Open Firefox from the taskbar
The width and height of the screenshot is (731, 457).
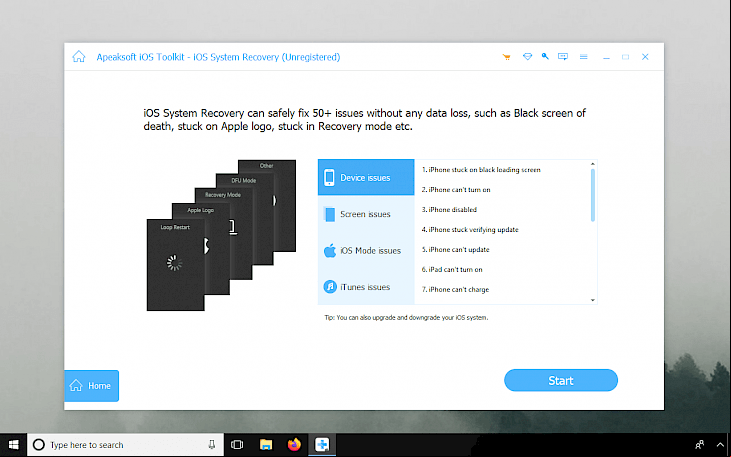tap(294, 445)
